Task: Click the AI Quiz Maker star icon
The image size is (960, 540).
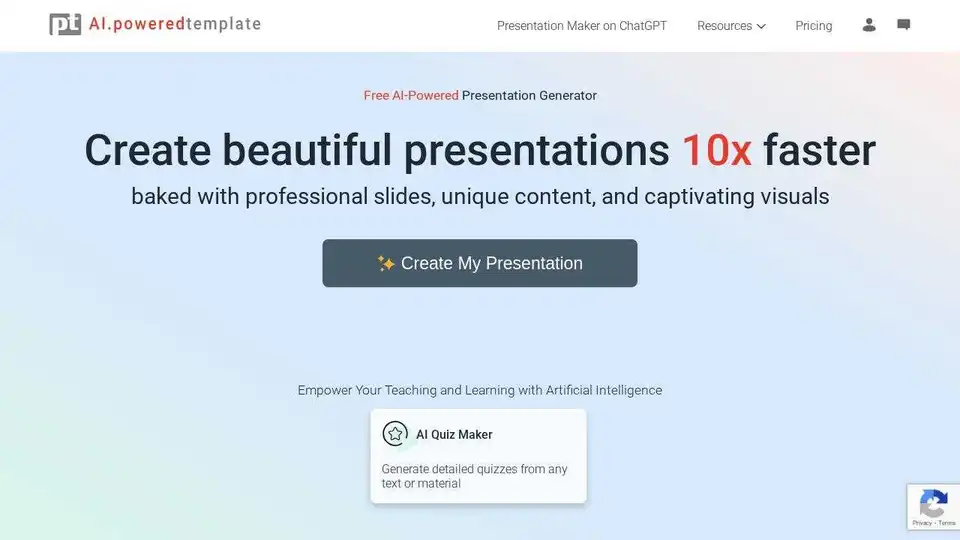Action: 395,434
